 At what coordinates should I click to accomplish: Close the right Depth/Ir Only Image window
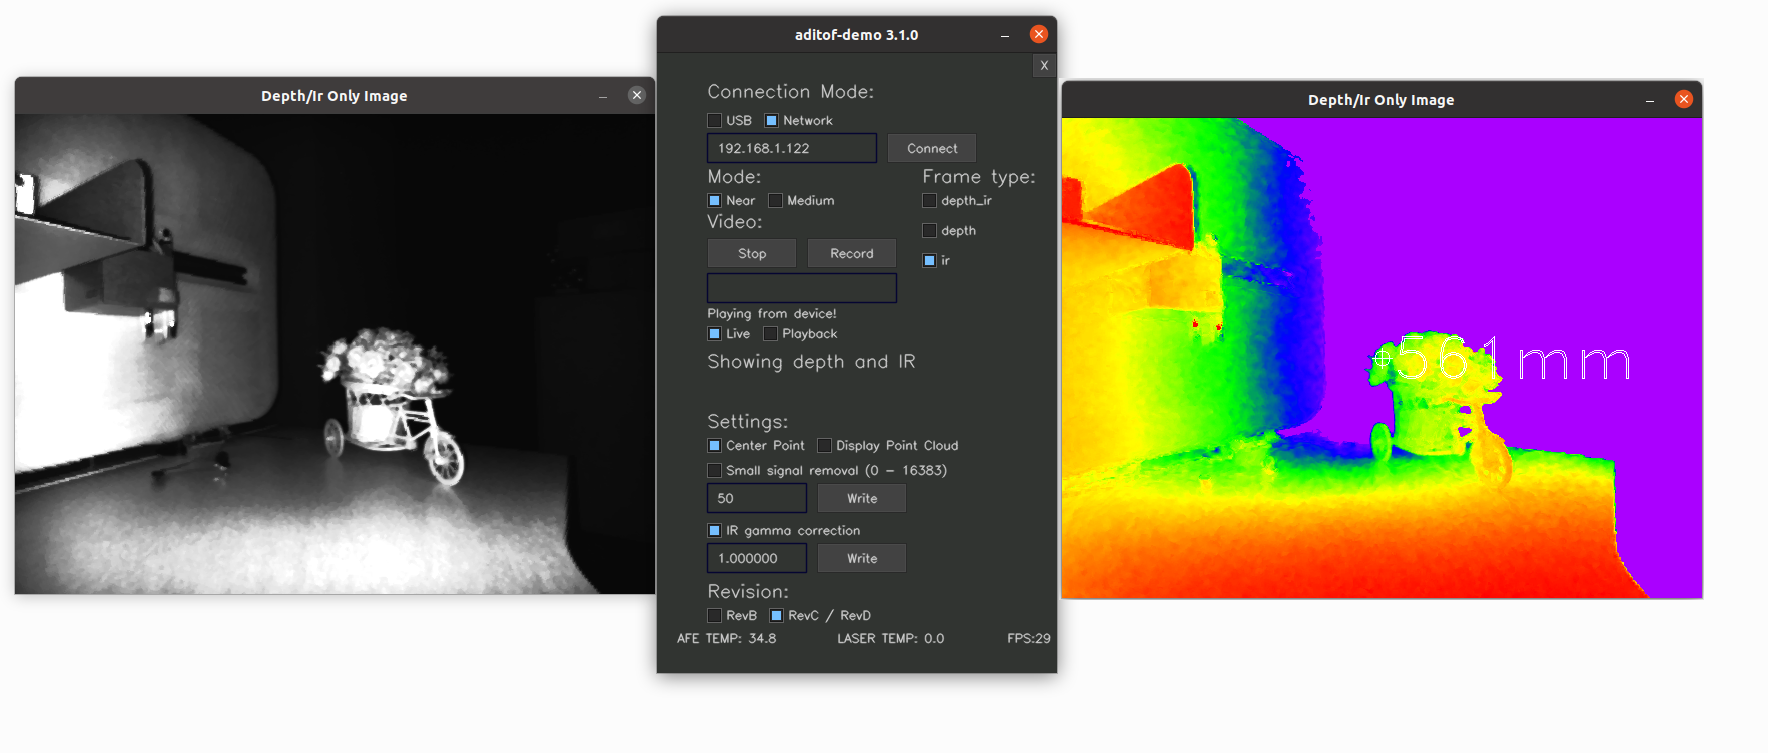[x=1684, y=99]
